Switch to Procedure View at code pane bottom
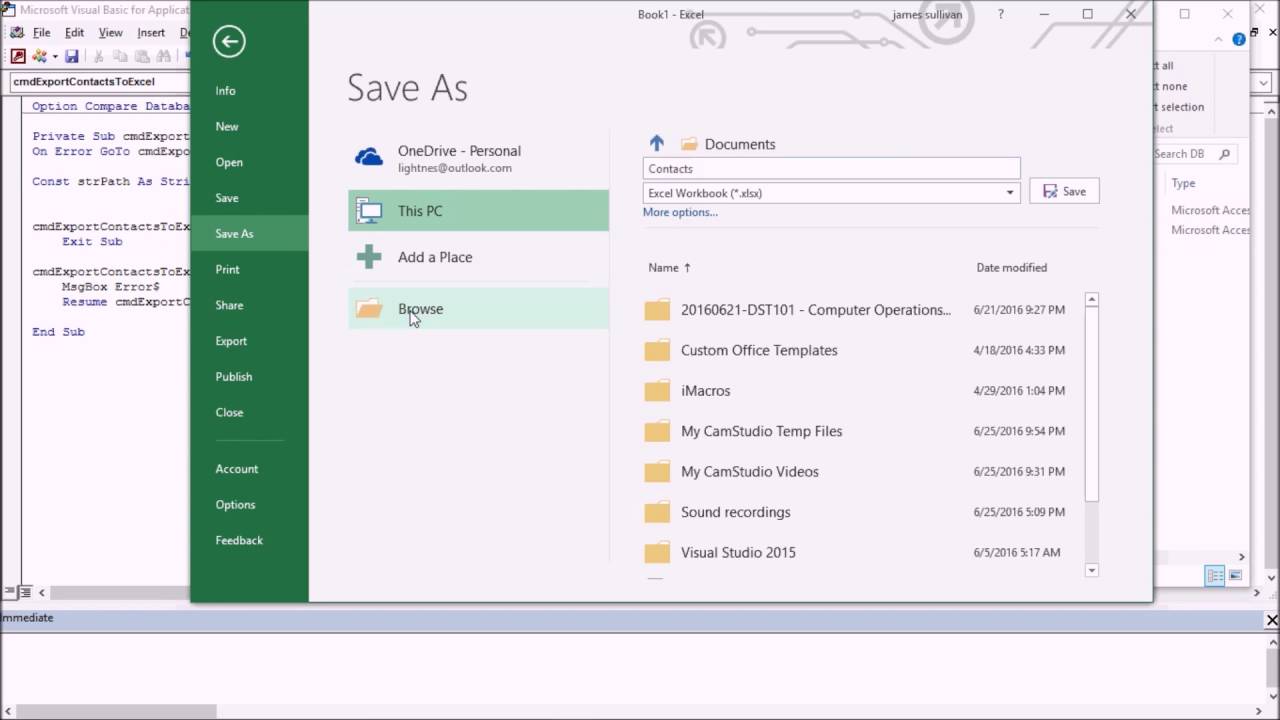1280x720 pixels. [x=8, y=592]
